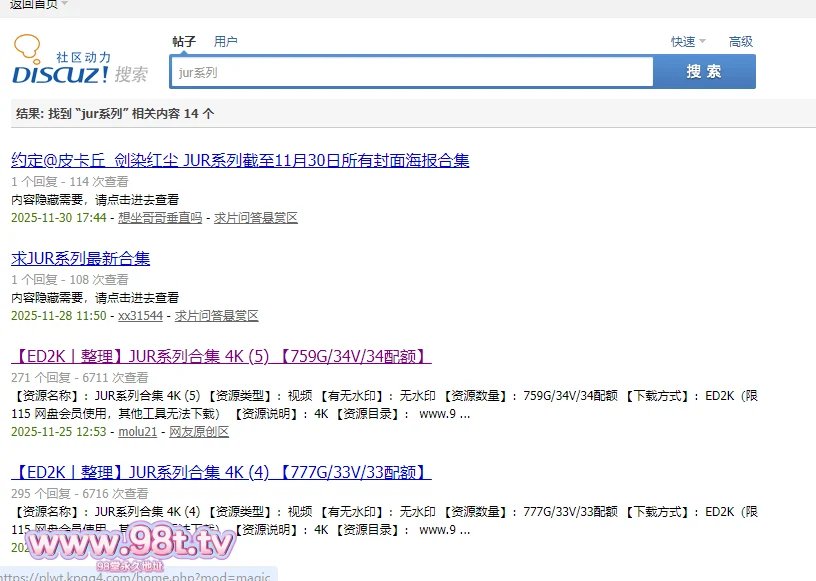View author profile xx31544
Viewport: 816px width, 581px height.
140,316
